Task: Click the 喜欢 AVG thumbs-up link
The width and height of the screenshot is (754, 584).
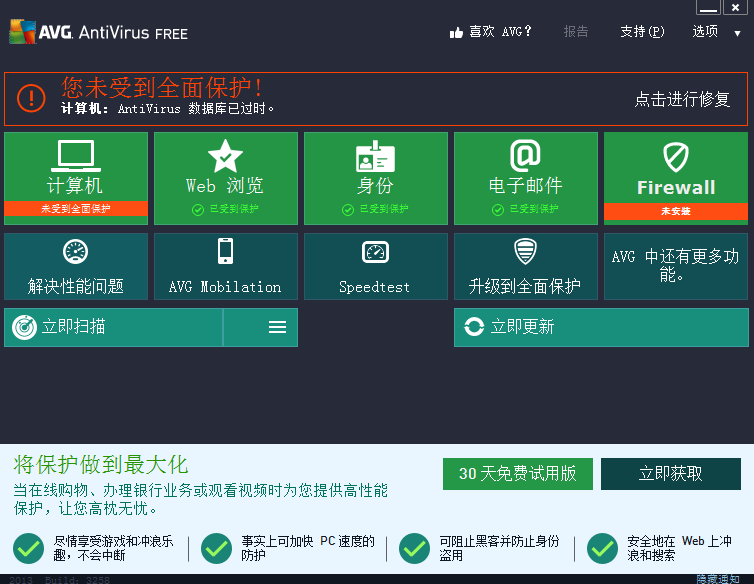Action: pos(491,32)
